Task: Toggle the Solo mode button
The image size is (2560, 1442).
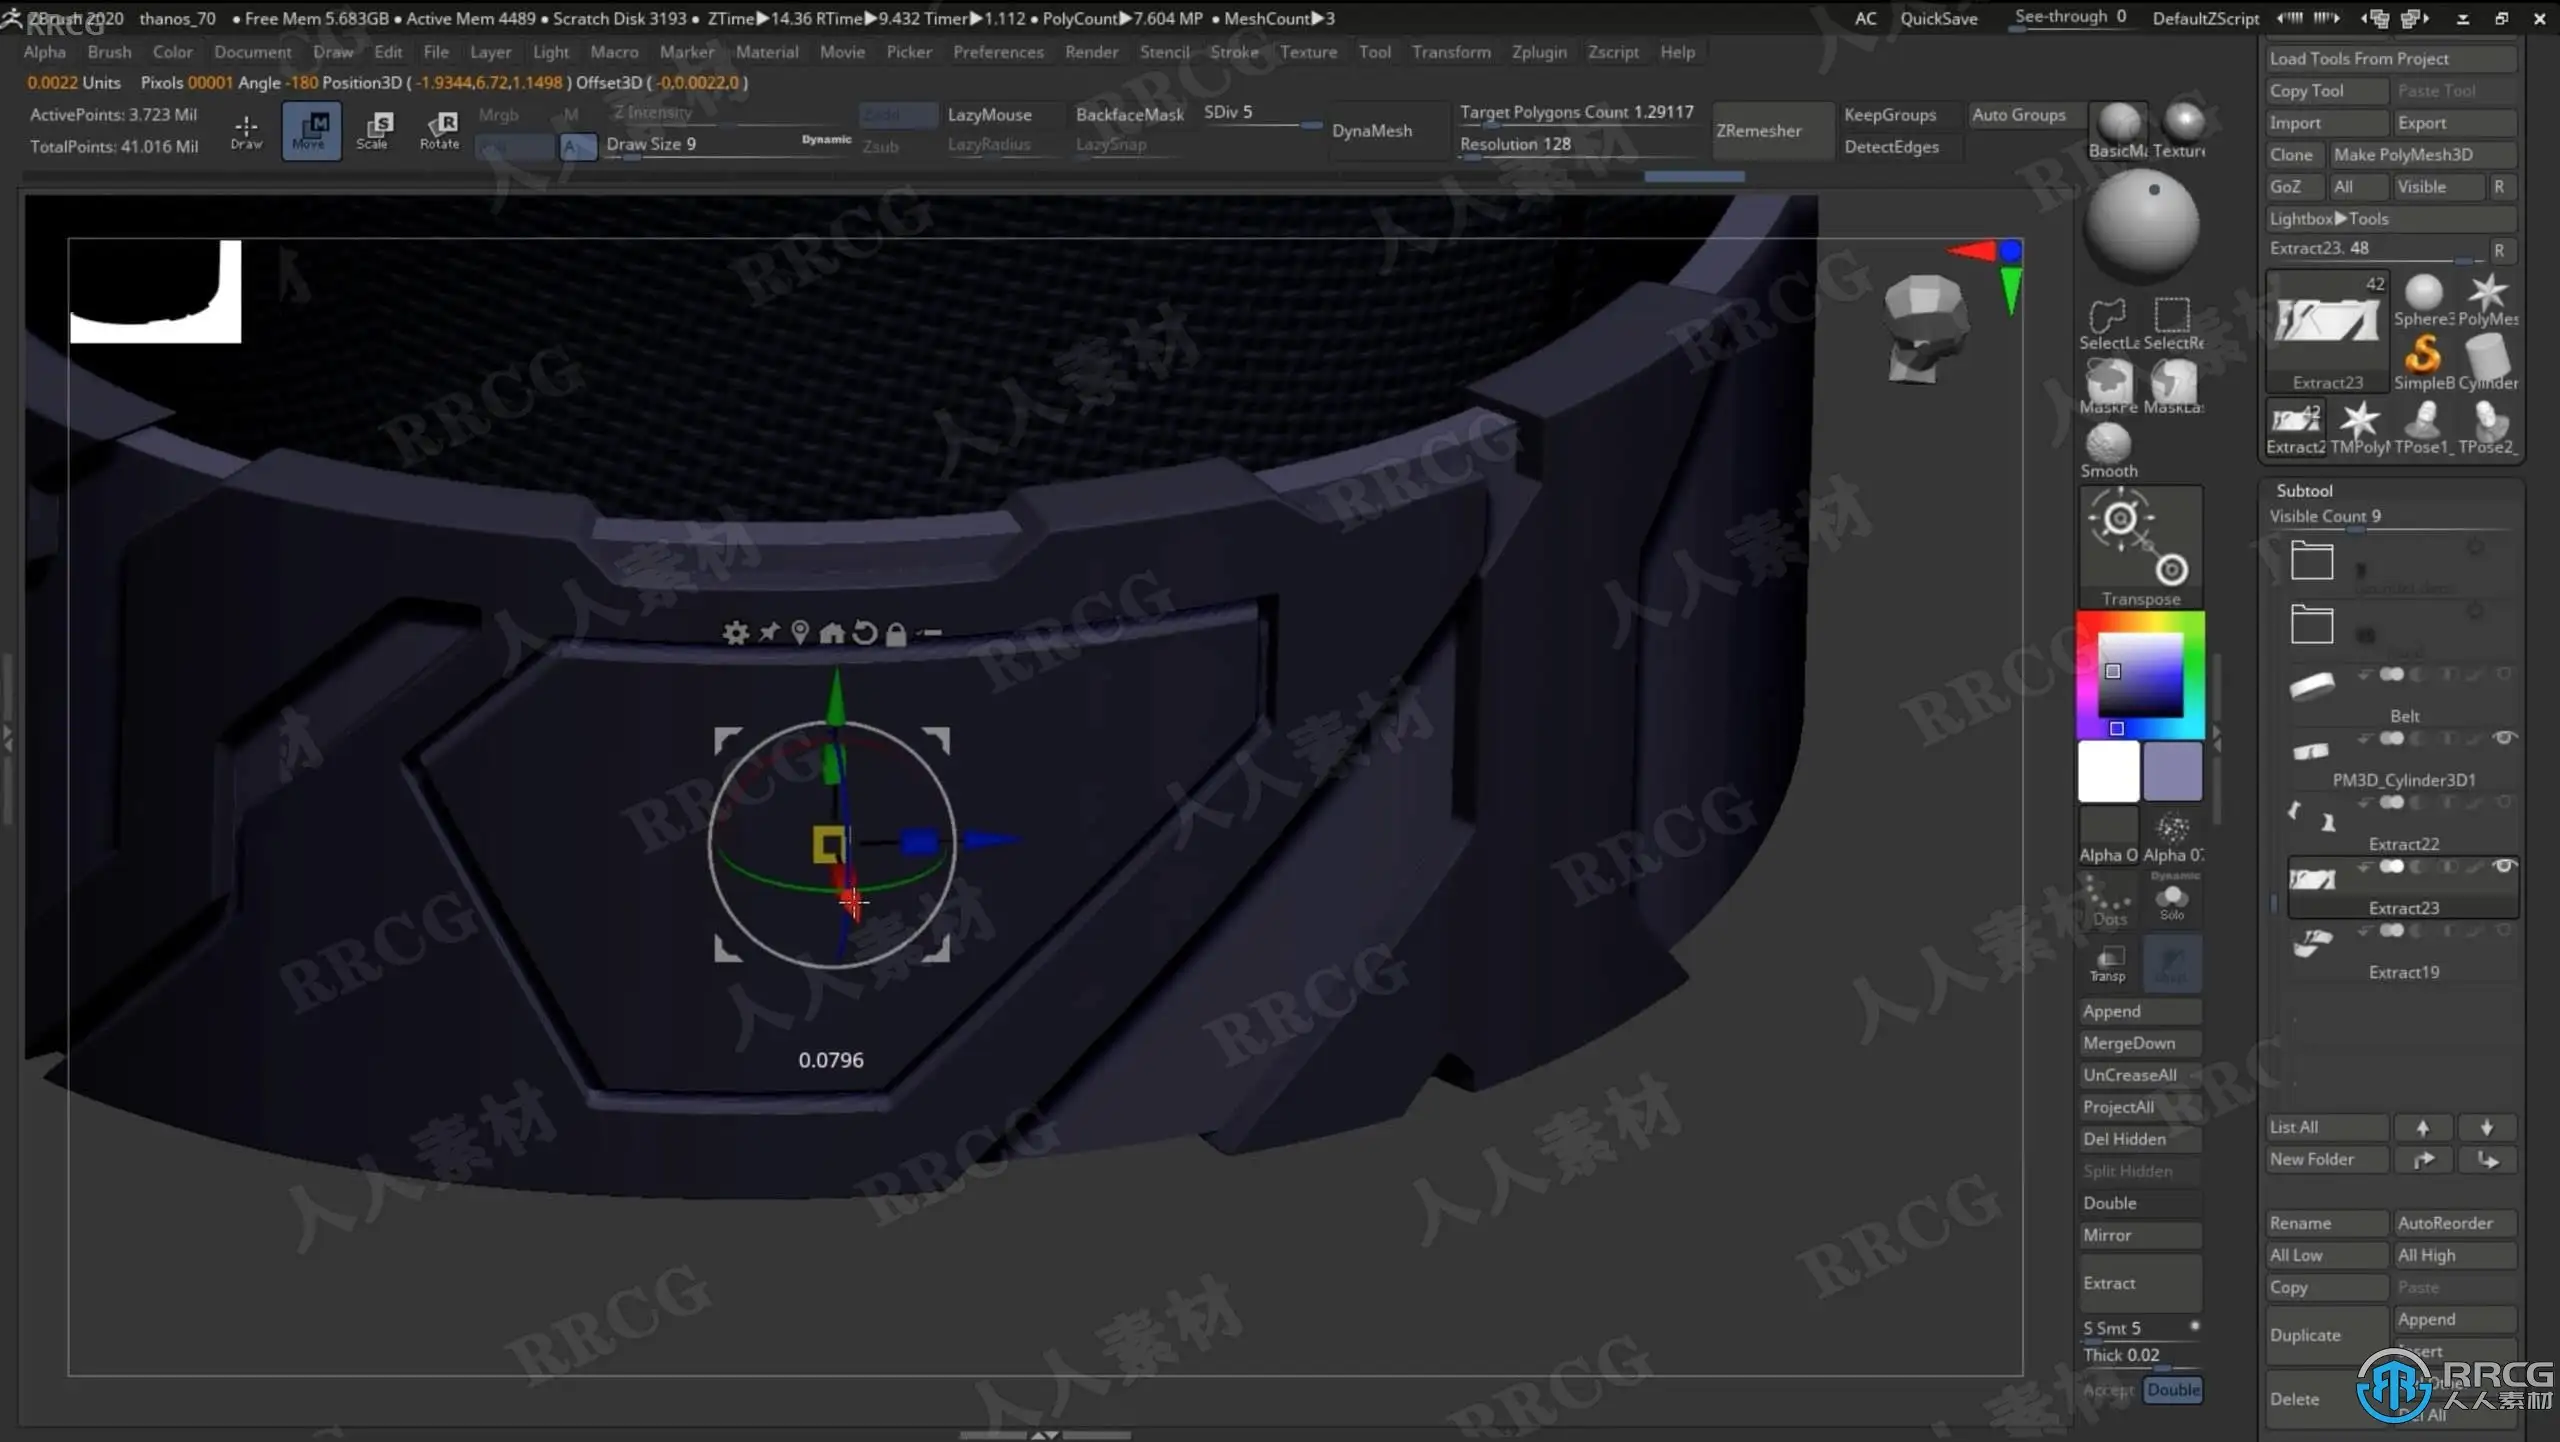Action: [x=2172, y=901]
